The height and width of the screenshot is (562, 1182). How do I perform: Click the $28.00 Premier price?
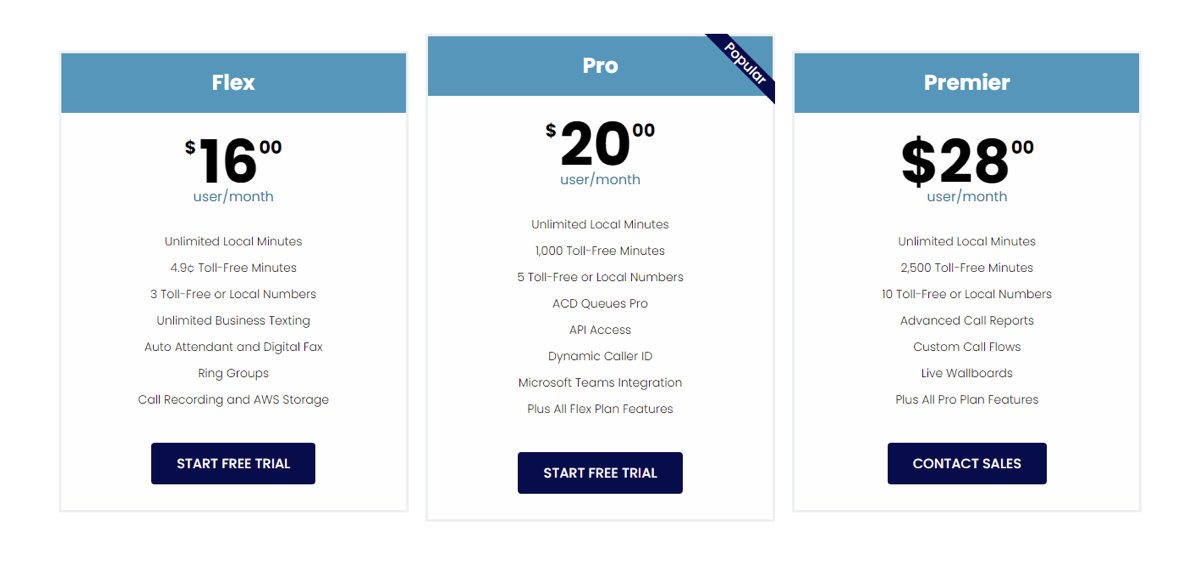[x=966, y=159]
